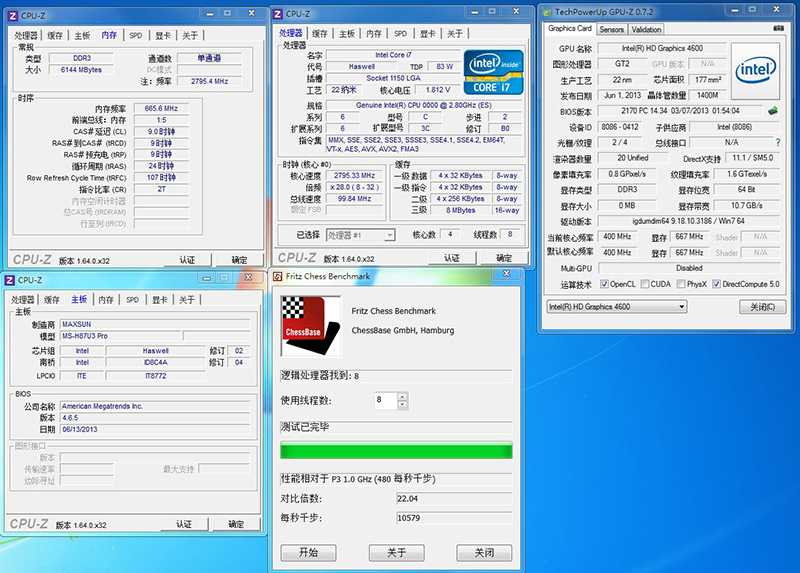Click 开始 to start the chess benchmark
Image resolution: width=800 pixels, height=573 pixels.
tap(308, 553)
